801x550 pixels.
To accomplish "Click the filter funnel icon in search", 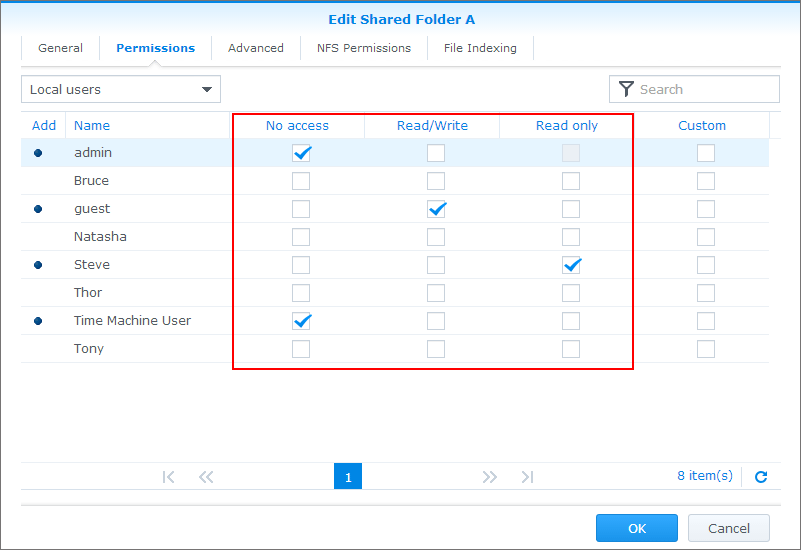I will click(x=626, y=89).
